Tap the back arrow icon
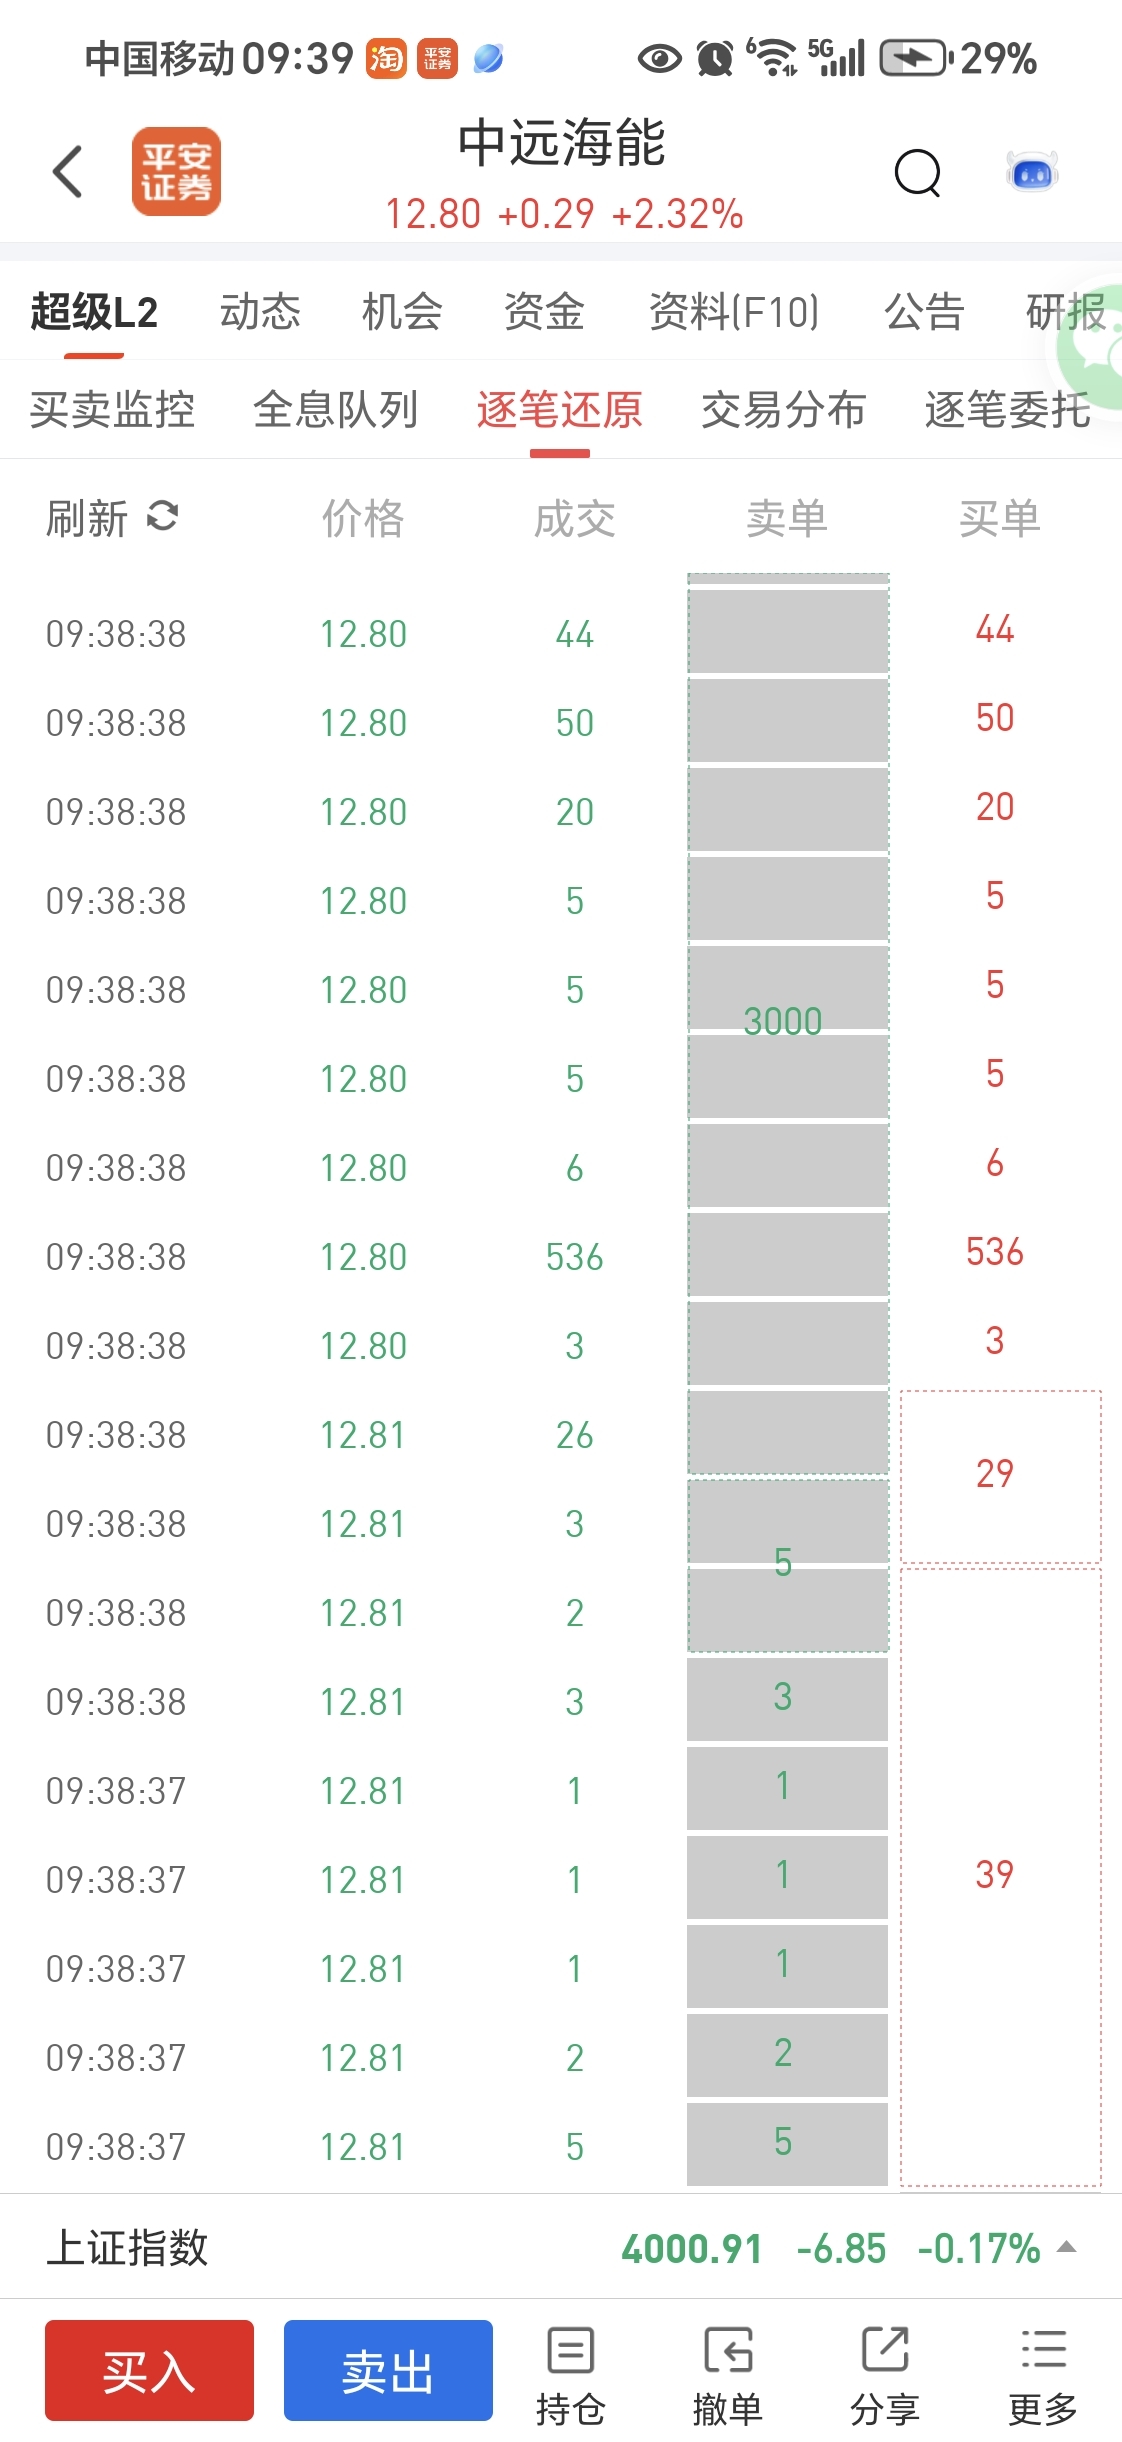This screenshot has width=1122, height=2442. click(68, 172)
